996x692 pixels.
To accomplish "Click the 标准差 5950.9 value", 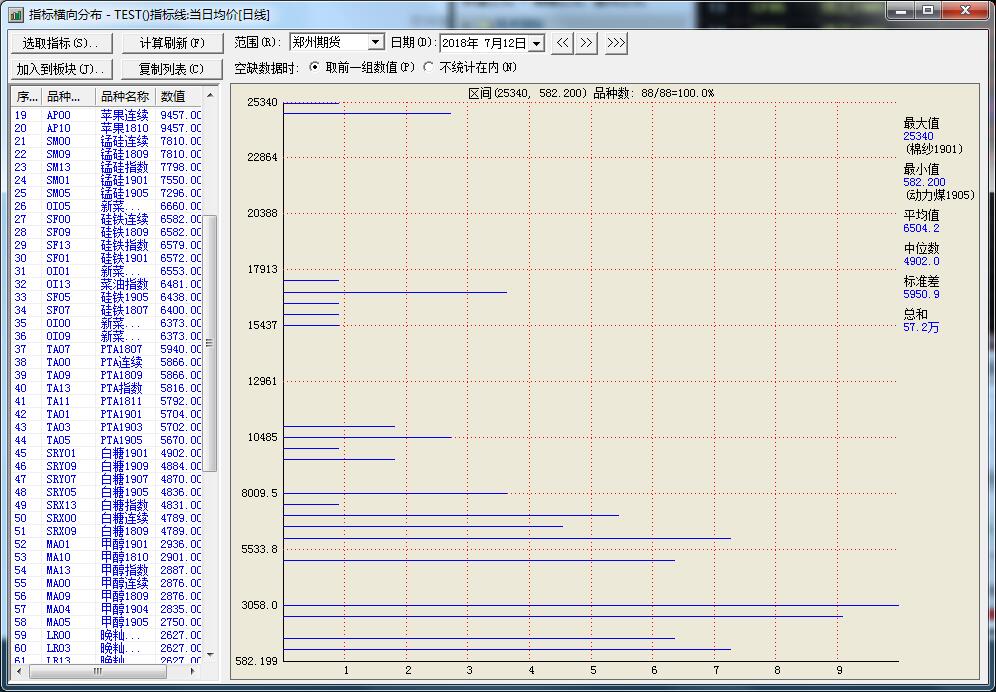I will (x=921, y=294).
